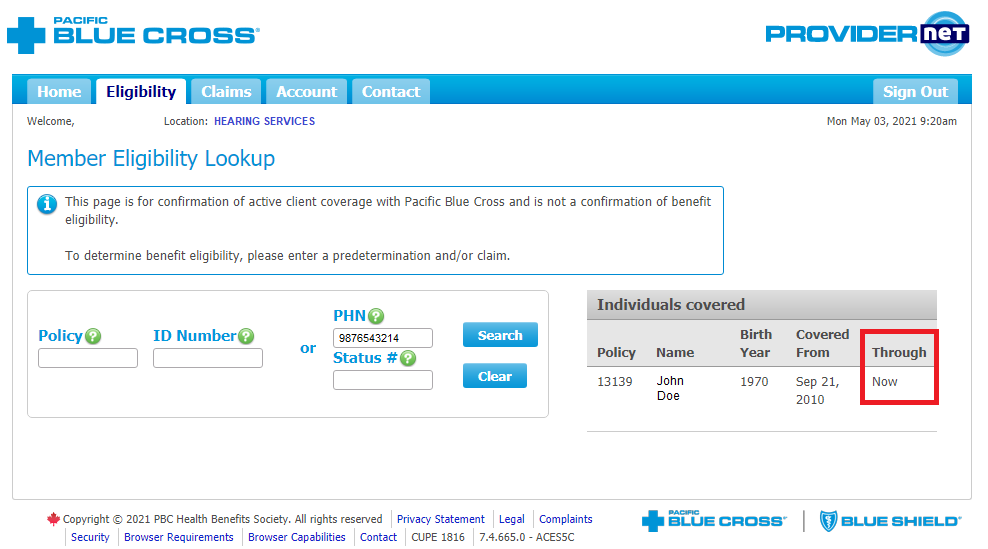Click the name John Doe in results
The height and width of the screenshot is (549, 988).
670,388
